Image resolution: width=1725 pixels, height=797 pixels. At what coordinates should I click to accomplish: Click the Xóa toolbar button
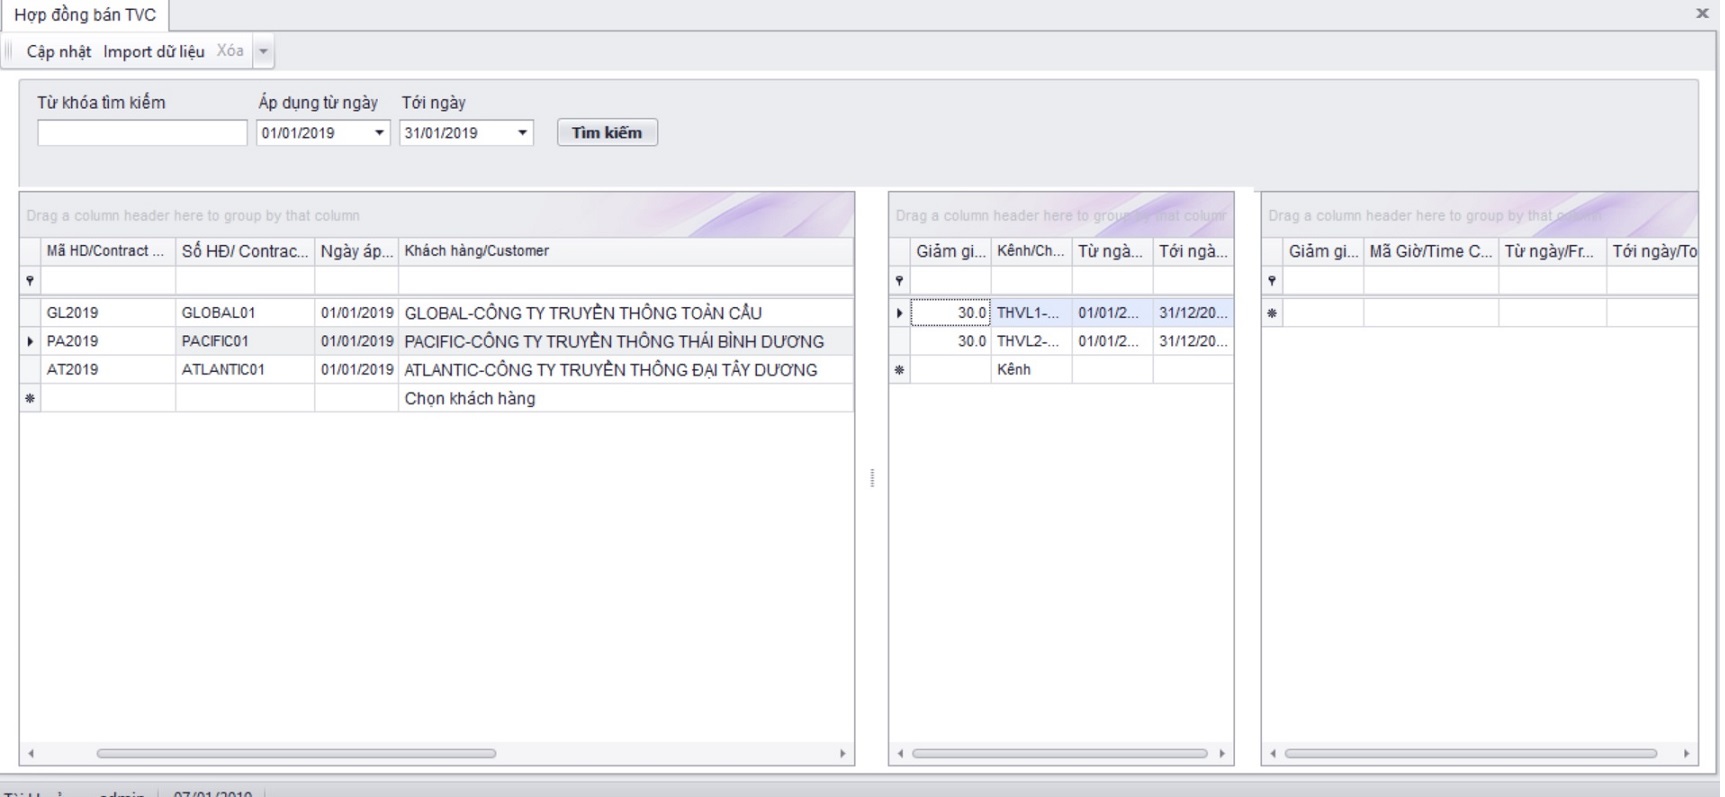(230, 51)
